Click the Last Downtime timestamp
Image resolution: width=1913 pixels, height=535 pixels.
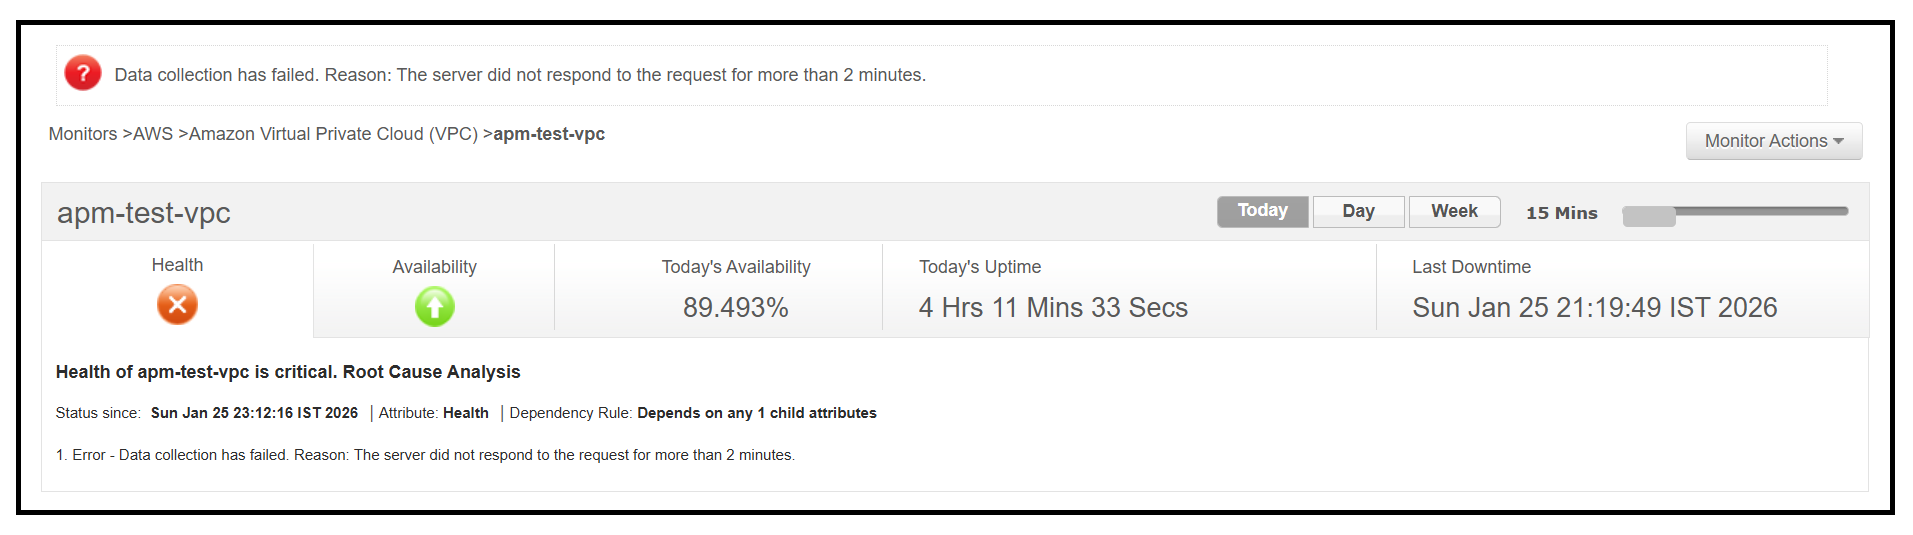click(x=1594, y=308)
